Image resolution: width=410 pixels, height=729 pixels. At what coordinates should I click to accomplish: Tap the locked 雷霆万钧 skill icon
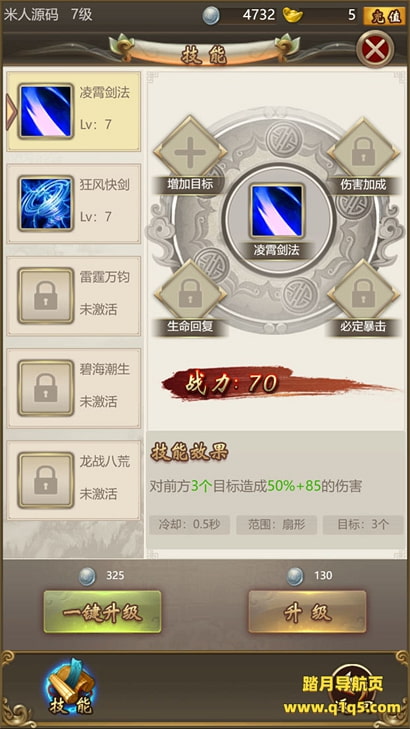click(x=46, y=296)
